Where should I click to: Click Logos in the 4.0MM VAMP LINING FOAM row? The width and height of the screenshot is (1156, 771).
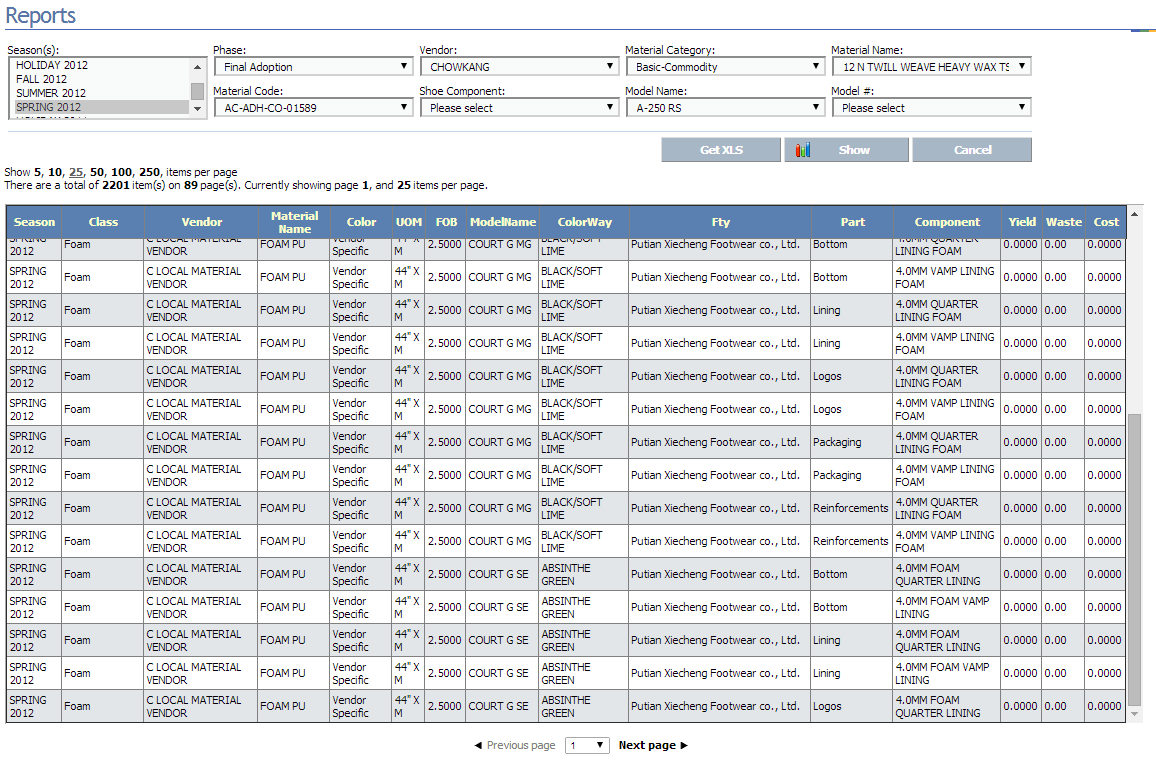tap(827, 409)
